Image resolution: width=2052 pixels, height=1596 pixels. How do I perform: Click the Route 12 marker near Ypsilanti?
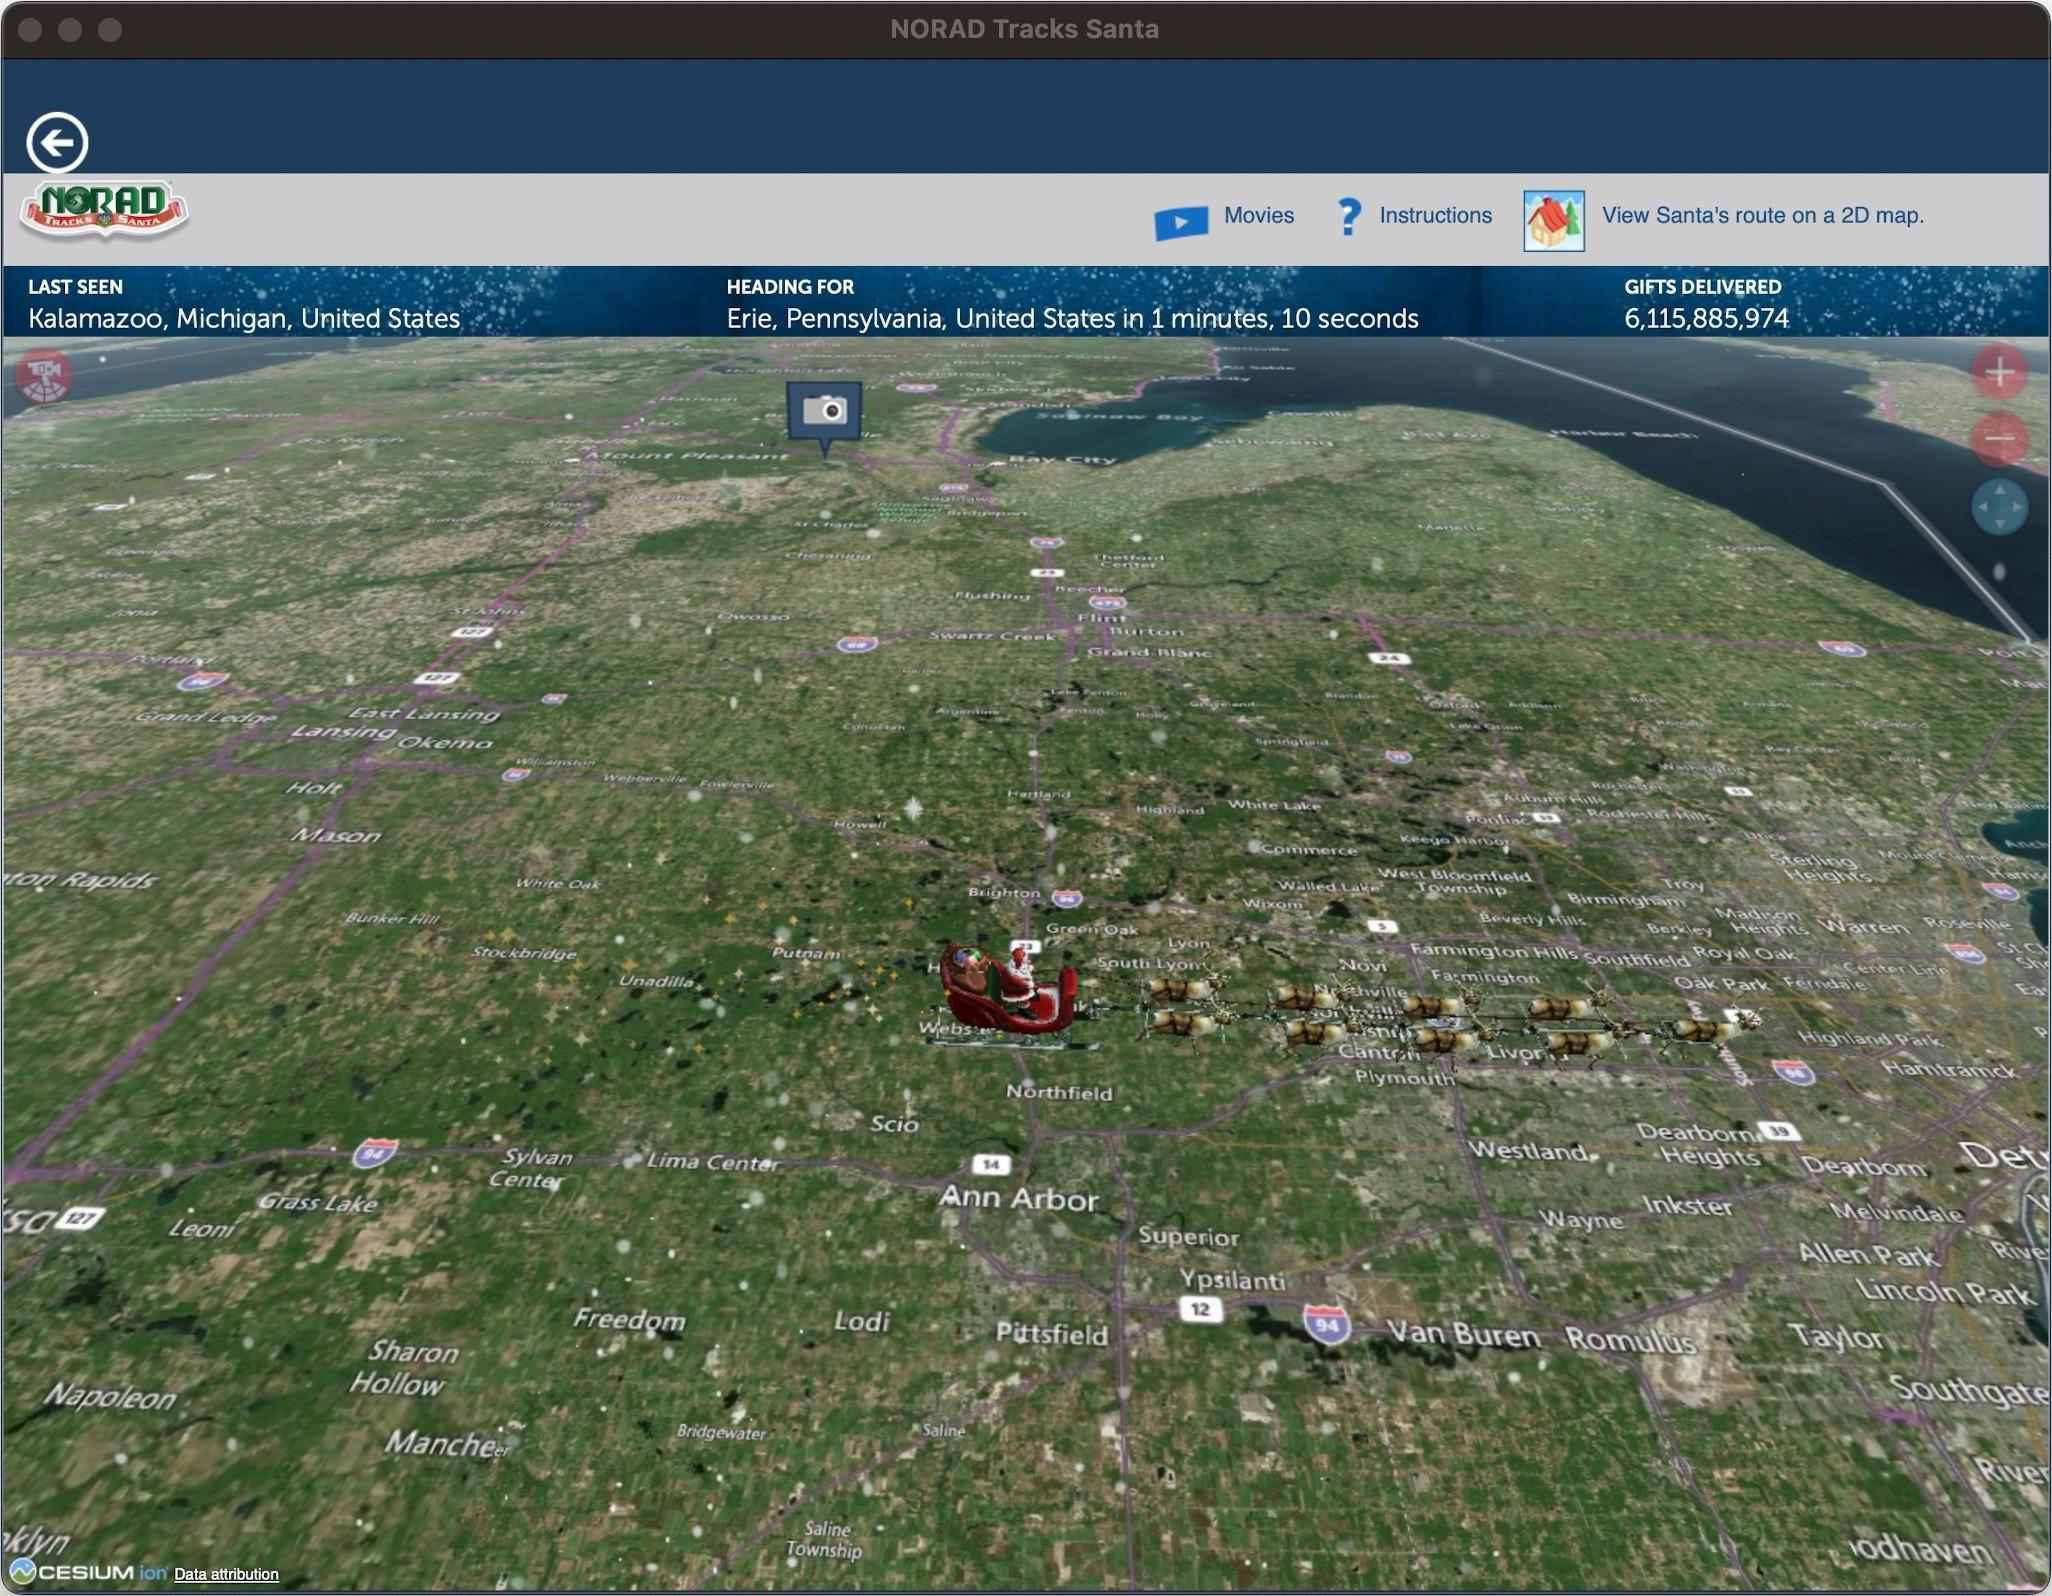pos(1200,1309)
